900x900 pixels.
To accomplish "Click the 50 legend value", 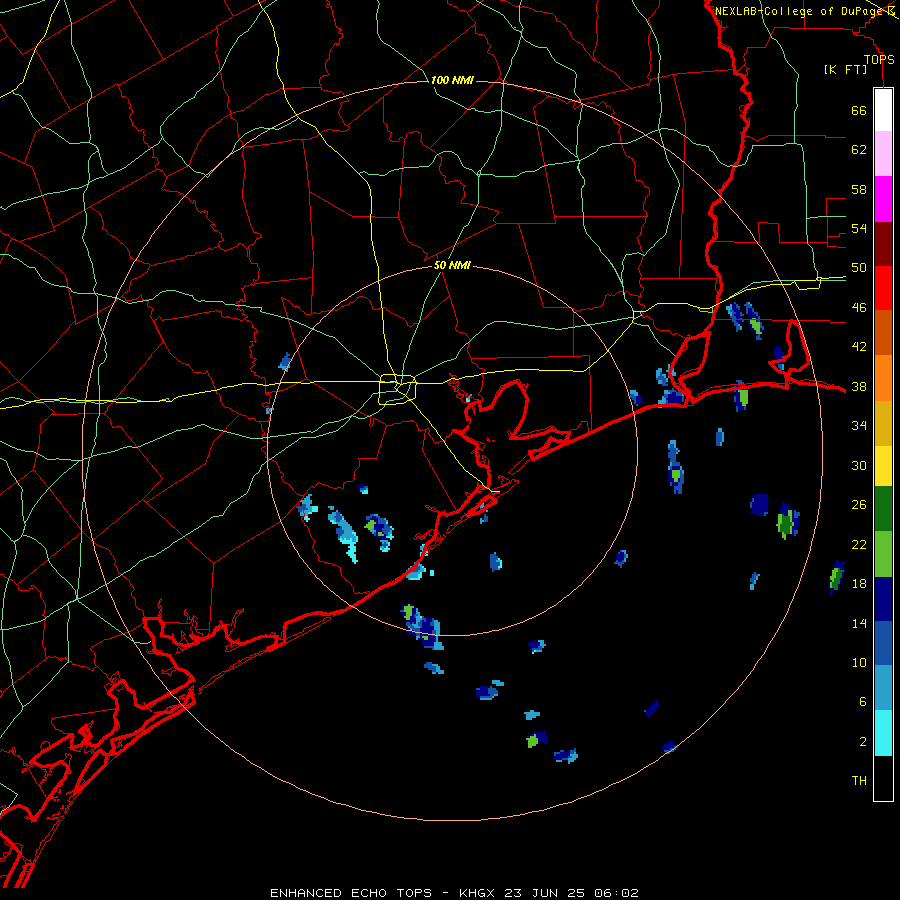I will click(x=859, y=267).
